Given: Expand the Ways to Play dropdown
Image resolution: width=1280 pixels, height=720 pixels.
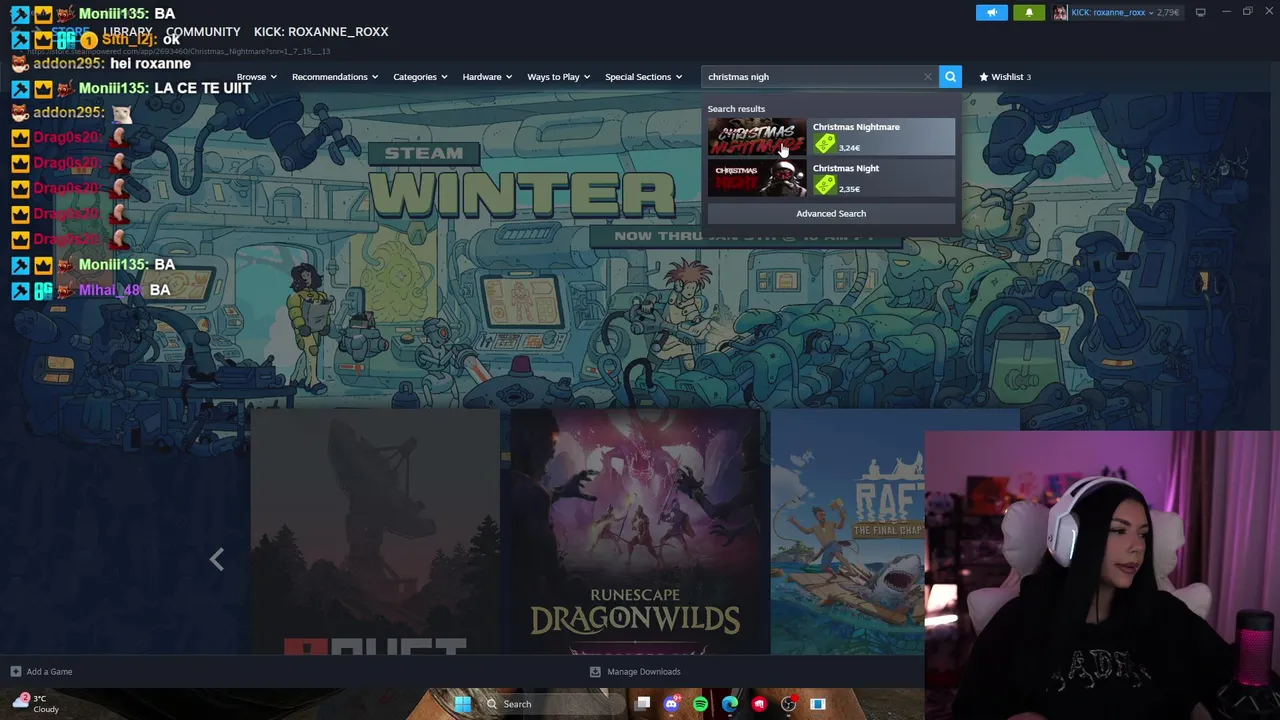Looking at the screenshot, I should click(x=558, y=76).
